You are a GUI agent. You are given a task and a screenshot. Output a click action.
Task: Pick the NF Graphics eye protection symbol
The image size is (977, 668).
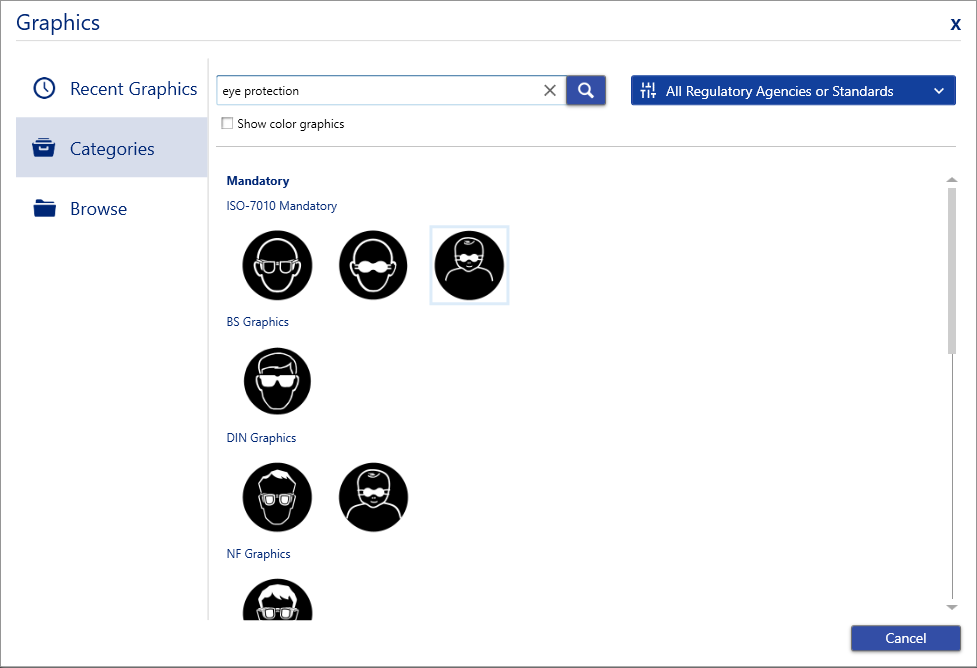tap(277, 602)
